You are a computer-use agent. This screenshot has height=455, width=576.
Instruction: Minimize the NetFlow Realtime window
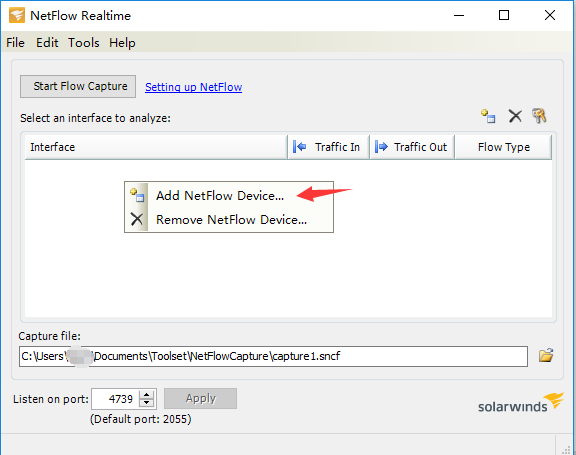click(459, 15)
